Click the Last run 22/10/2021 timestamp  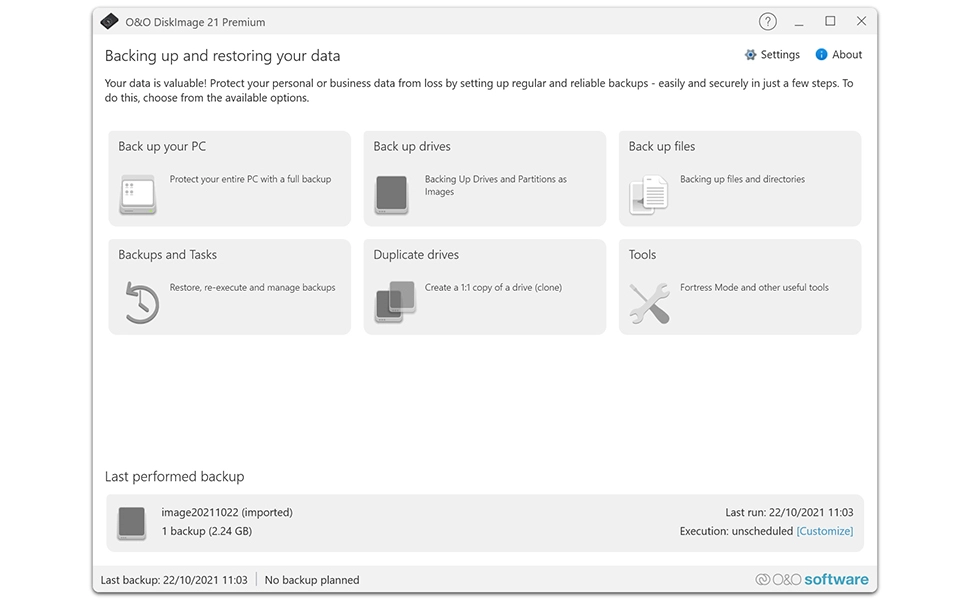(788, 511)
